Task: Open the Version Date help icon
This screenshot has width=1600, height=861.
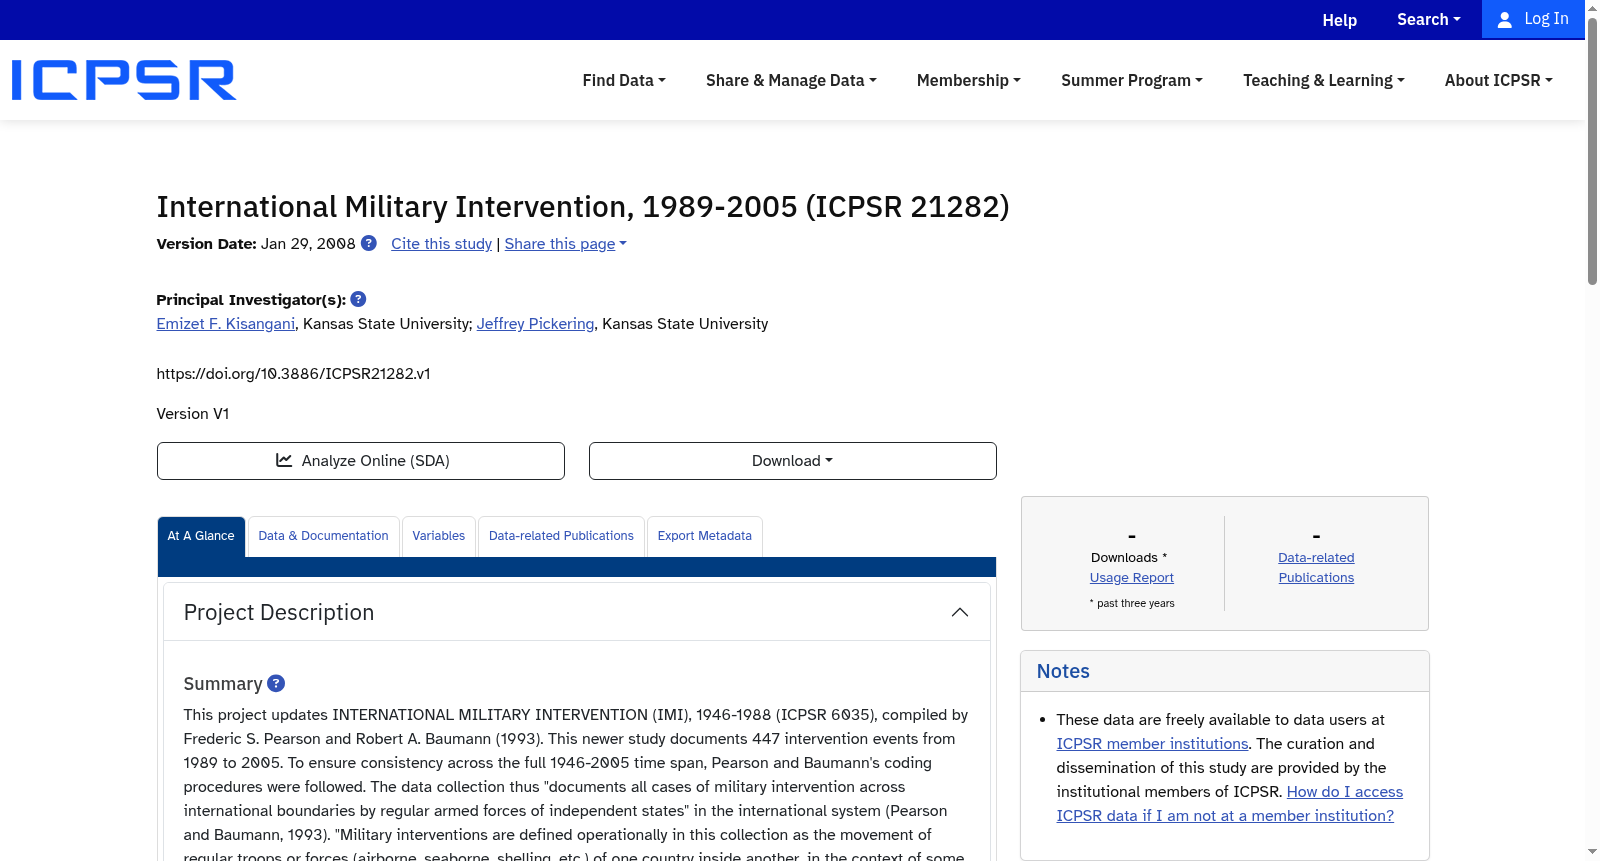Action: coord(369,243)
